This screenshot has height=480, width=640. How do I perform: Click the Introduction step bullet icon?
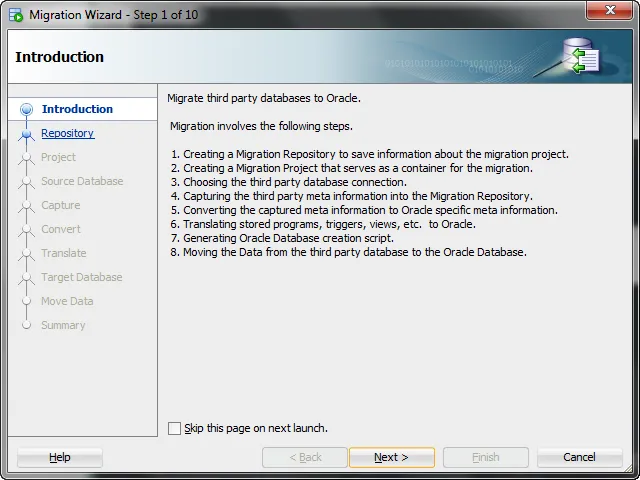pos(27,109)
